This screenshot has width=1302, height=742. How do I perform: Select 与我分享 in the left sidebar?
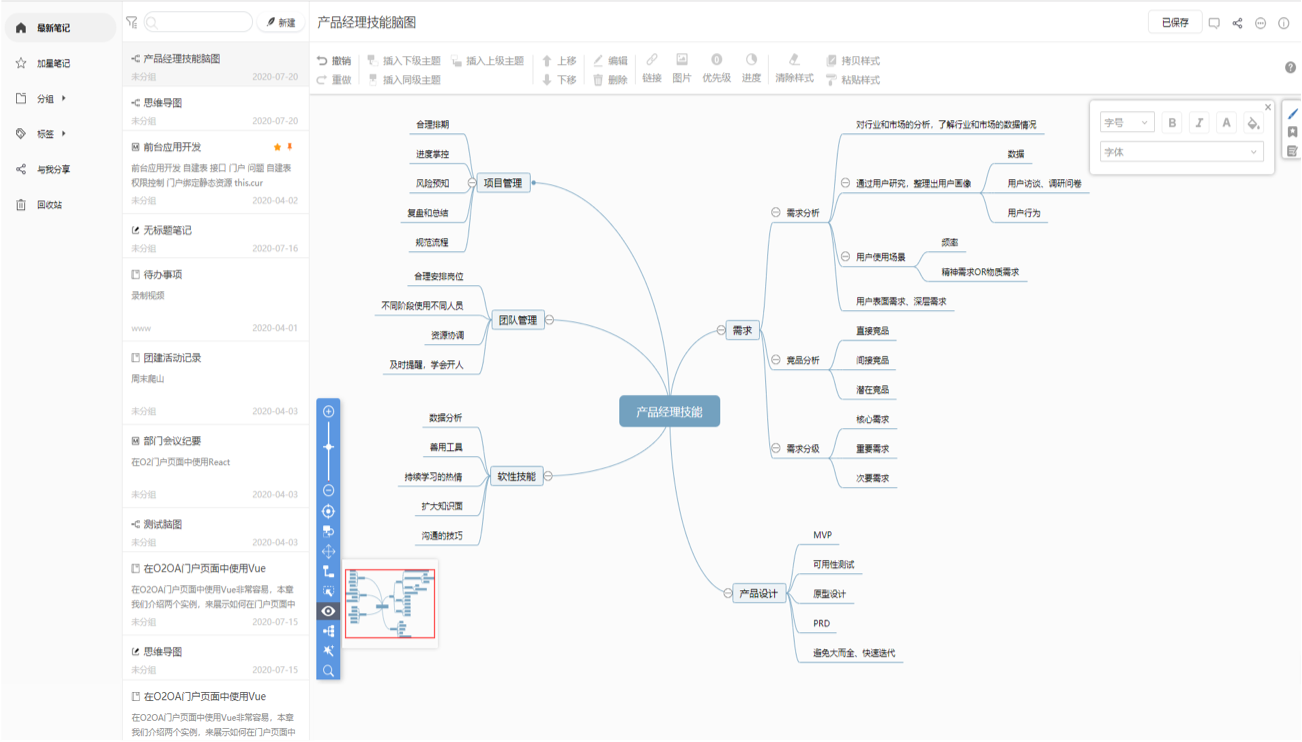tap(53, 170)
